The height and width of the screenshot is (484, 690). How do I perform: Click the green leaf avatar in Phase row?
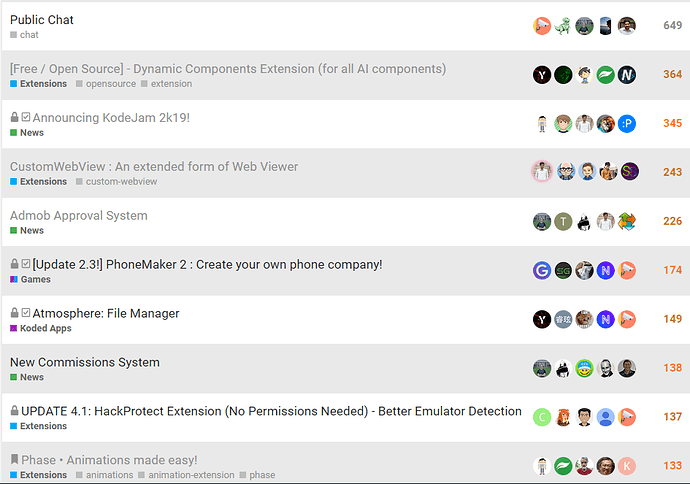pos(563,466)
